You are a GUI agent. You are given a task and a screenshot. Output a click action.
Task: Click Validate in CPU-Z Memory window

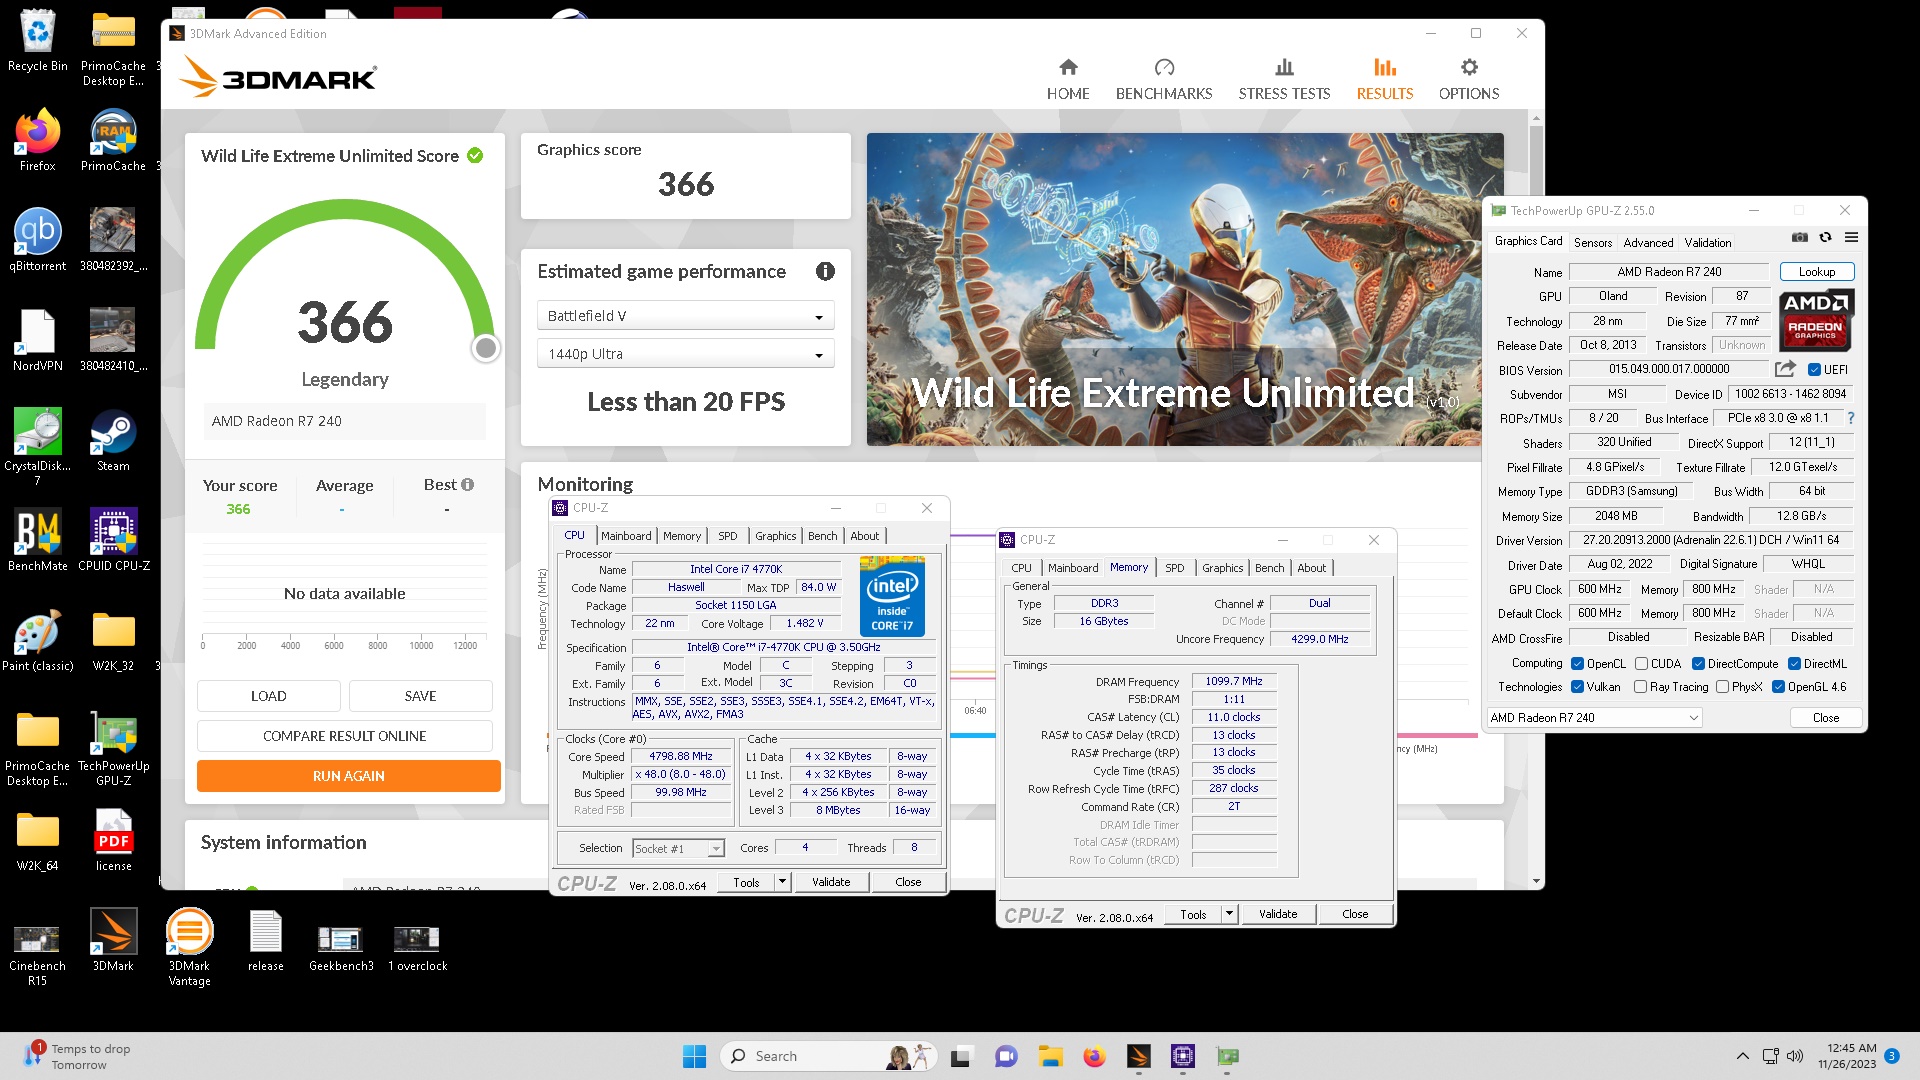pyautogui.click(x=1278, y=914)
